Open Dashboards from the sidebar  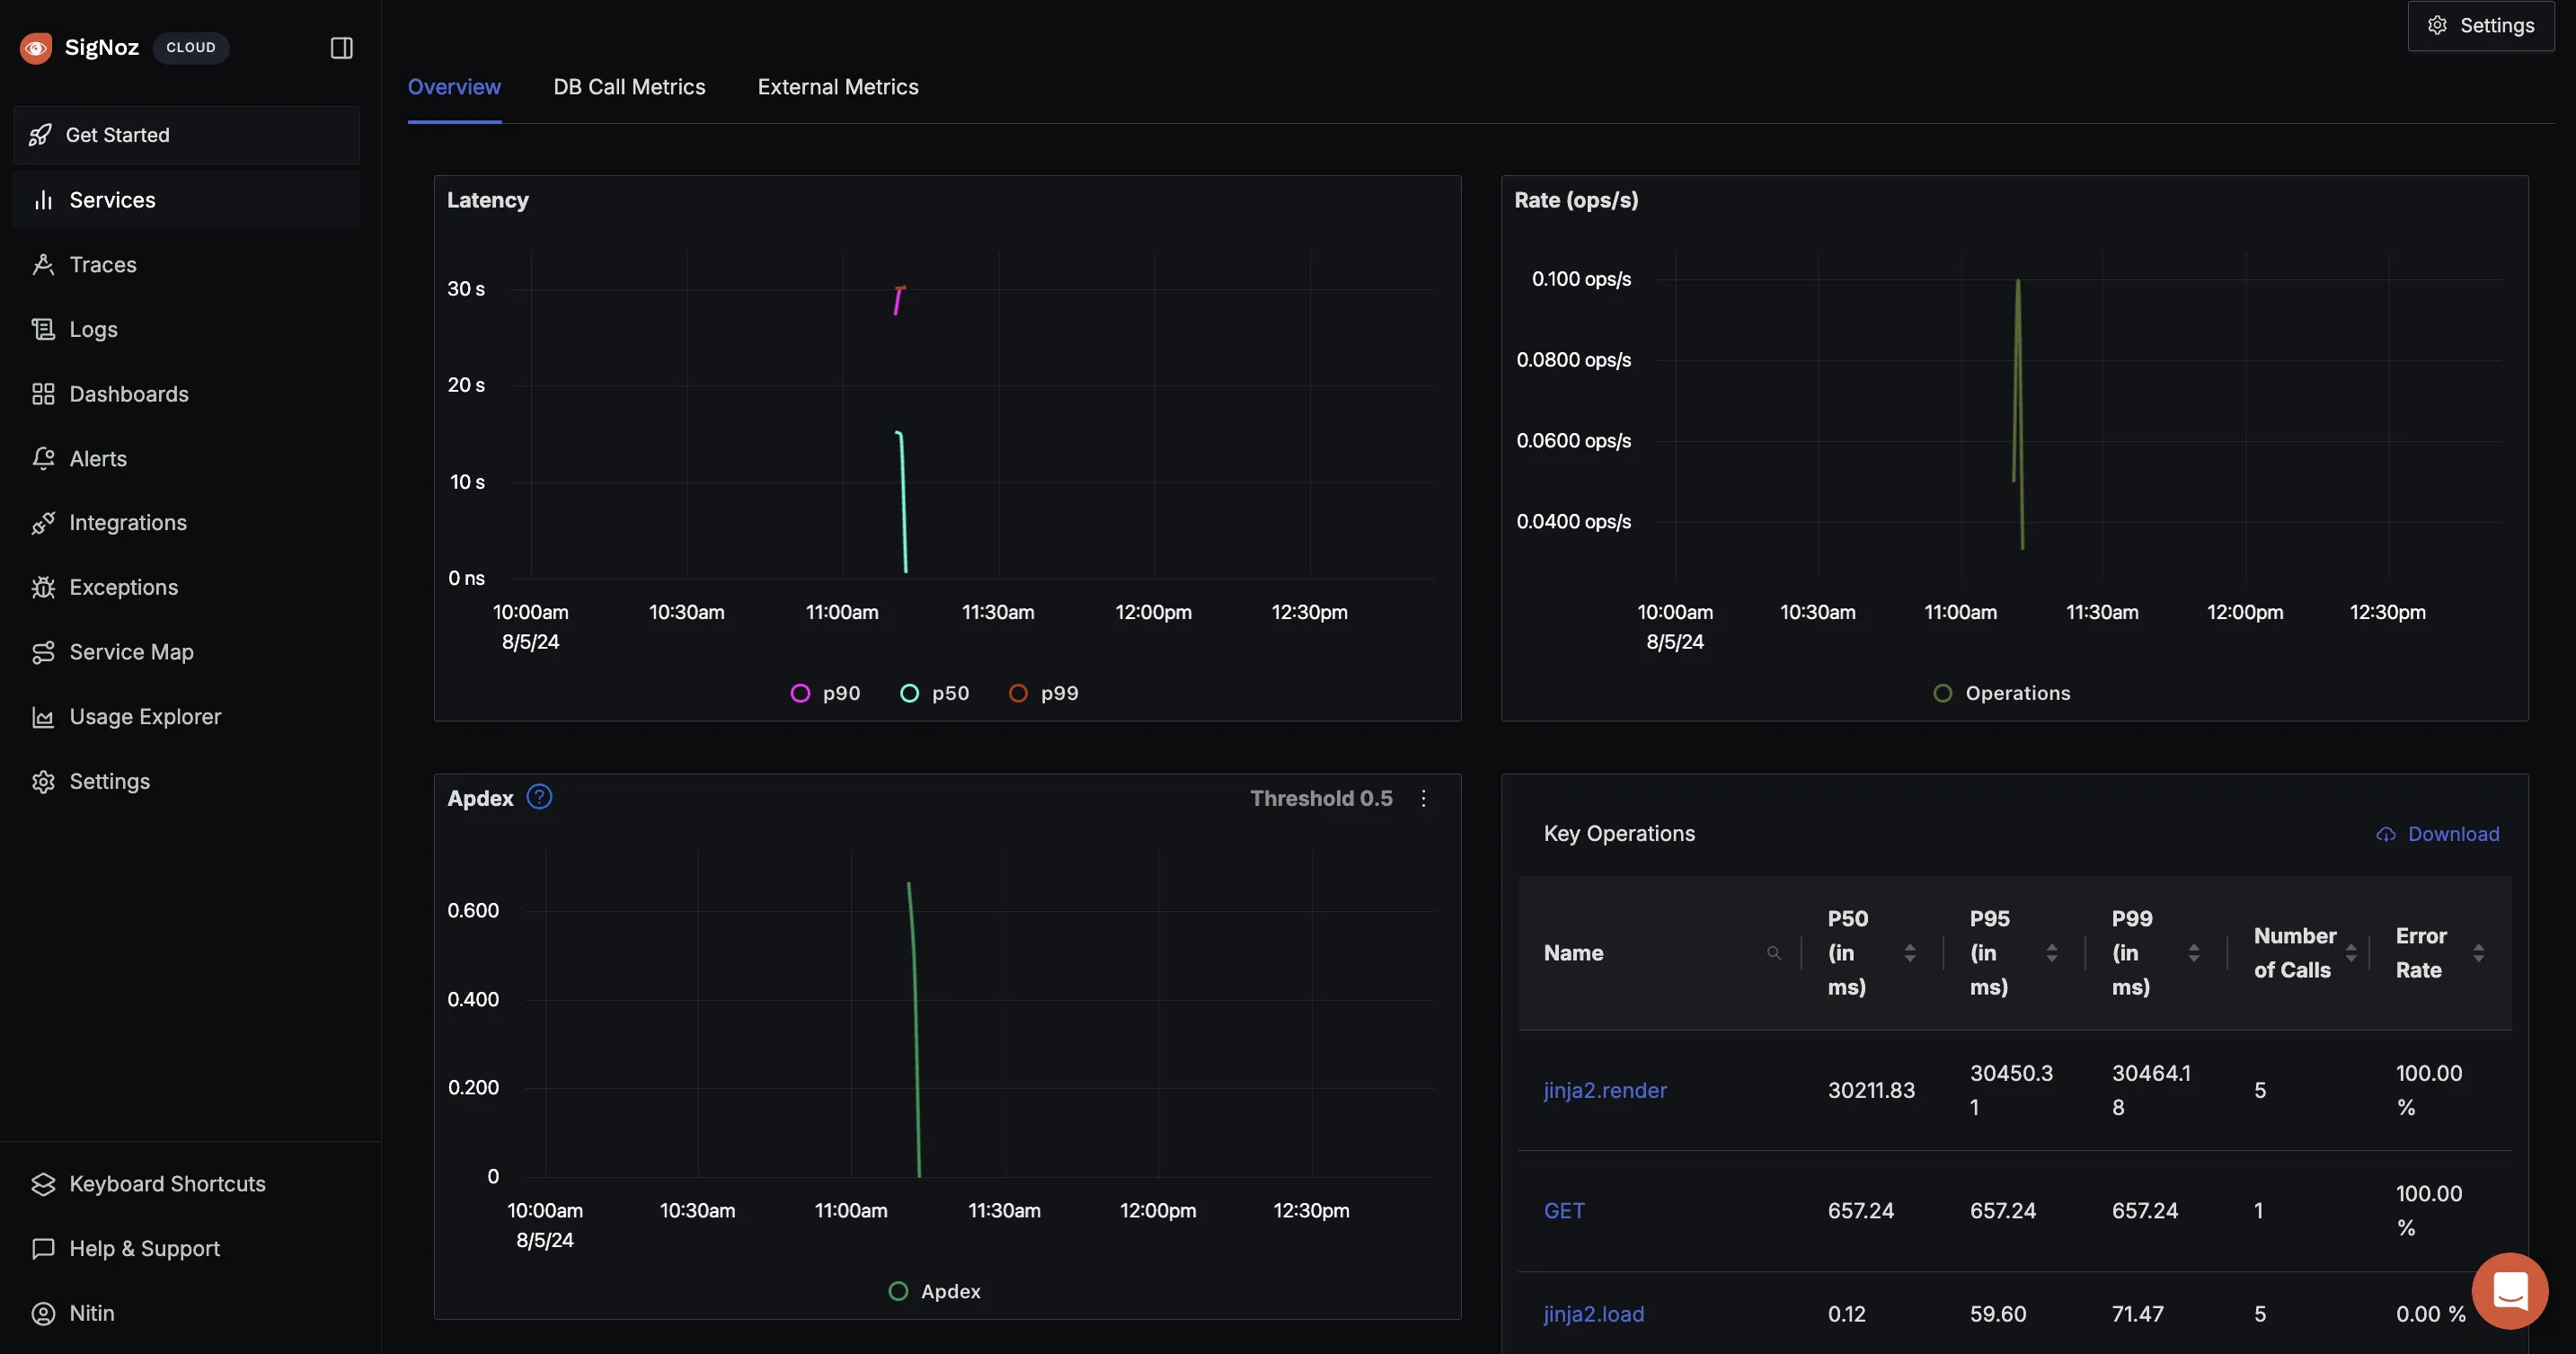click(187, 394)
